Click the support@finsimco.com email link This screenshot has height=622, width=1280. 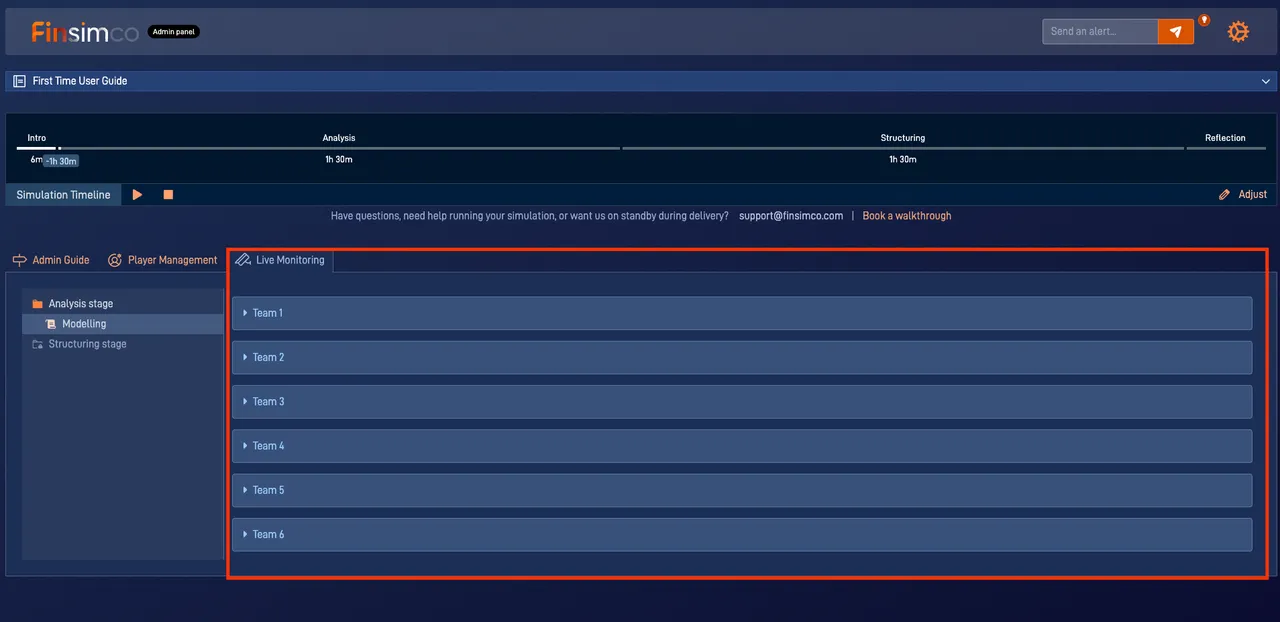tap(791, 216)
